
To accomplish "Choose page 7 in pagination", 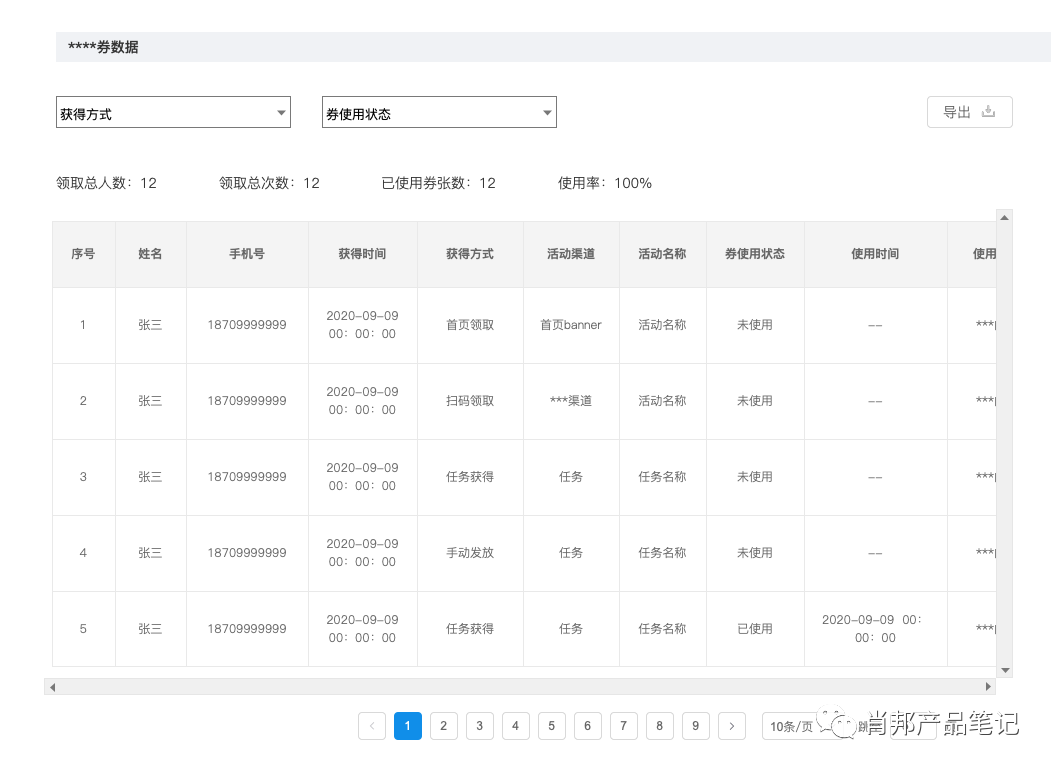I will 623,726.
